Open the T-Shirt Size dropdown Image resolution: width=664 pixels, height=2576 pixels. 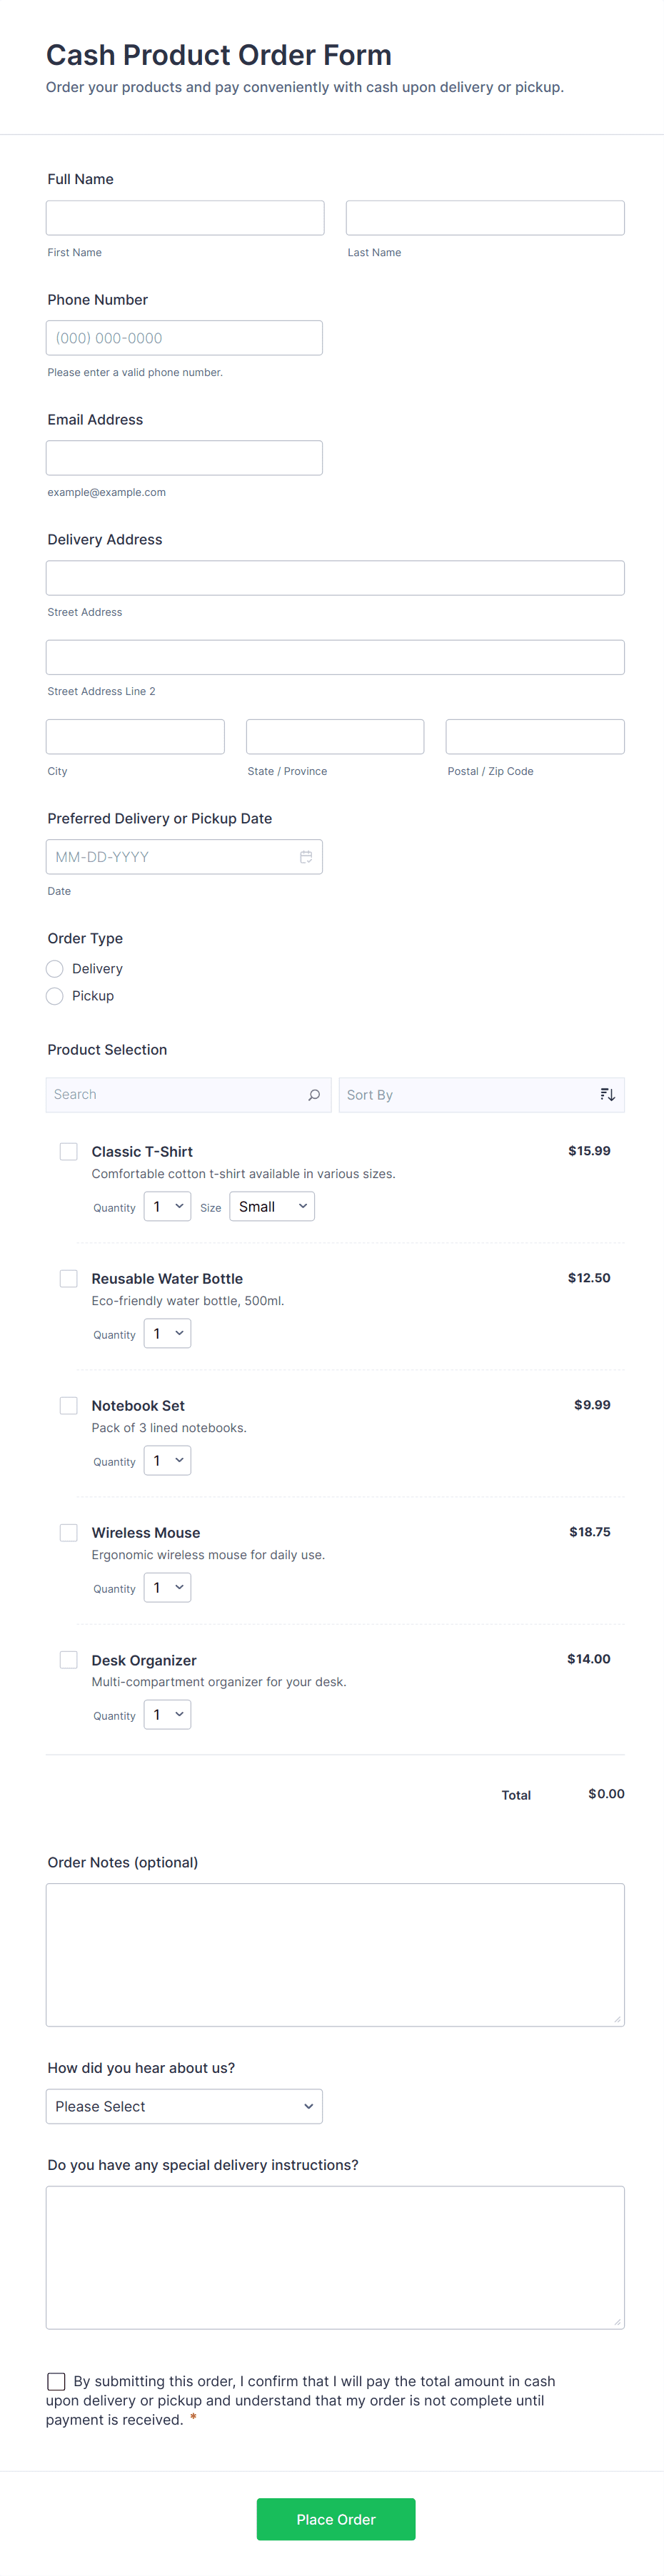(272, 1207)
